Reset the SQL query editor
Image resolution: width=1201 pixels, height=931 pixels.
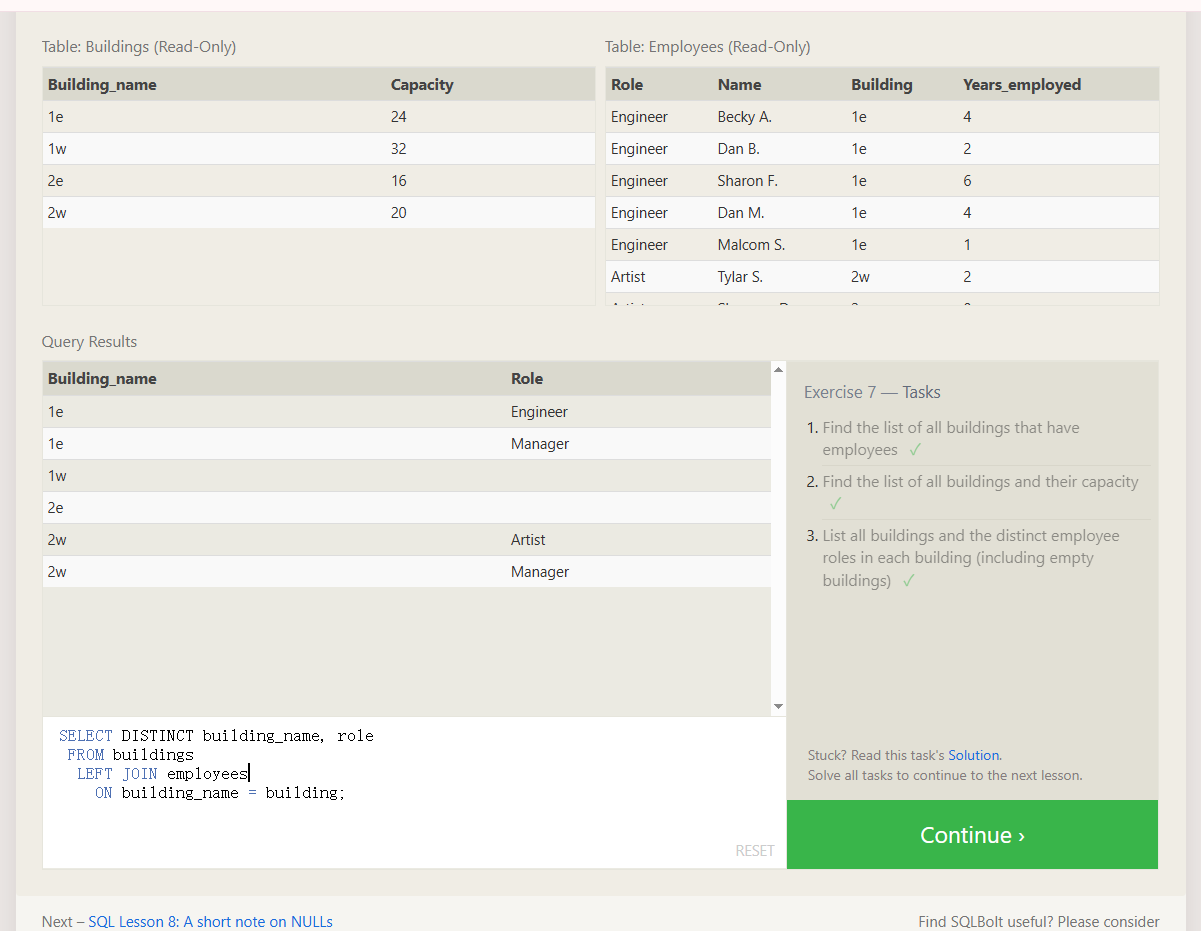point(754,850)
